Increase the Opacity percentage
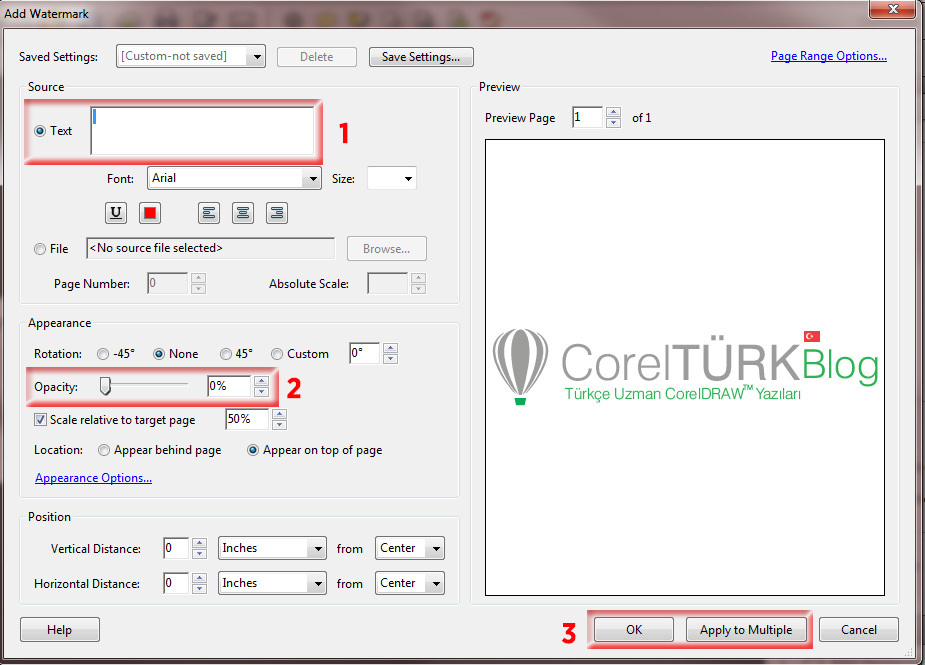 pos(261,381)
